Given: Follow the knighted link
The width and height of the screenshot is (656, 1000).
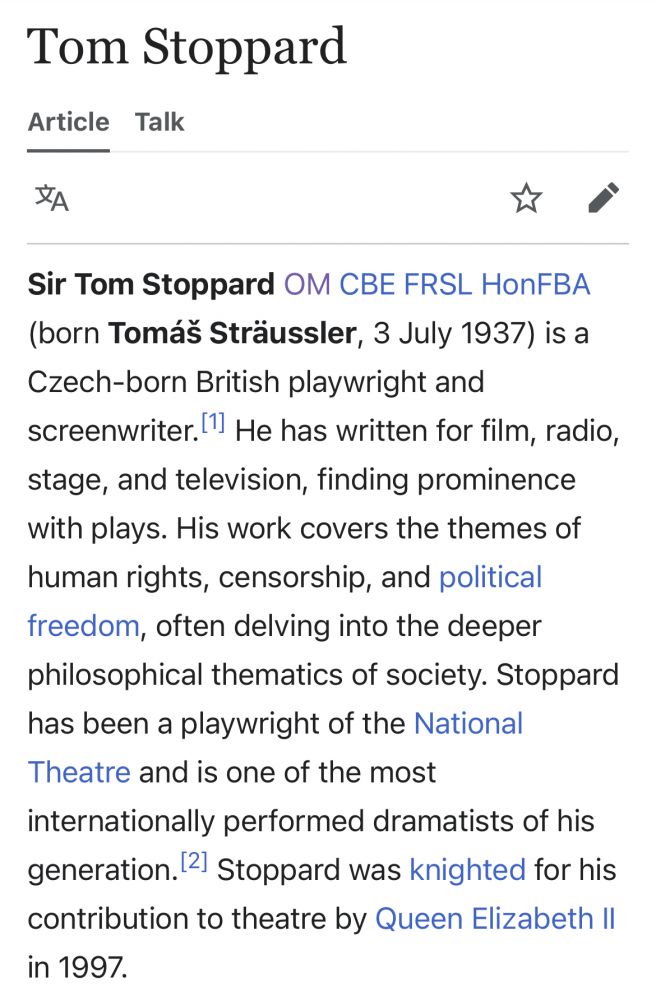Looking at the screenshot, I should click(467, 870).
